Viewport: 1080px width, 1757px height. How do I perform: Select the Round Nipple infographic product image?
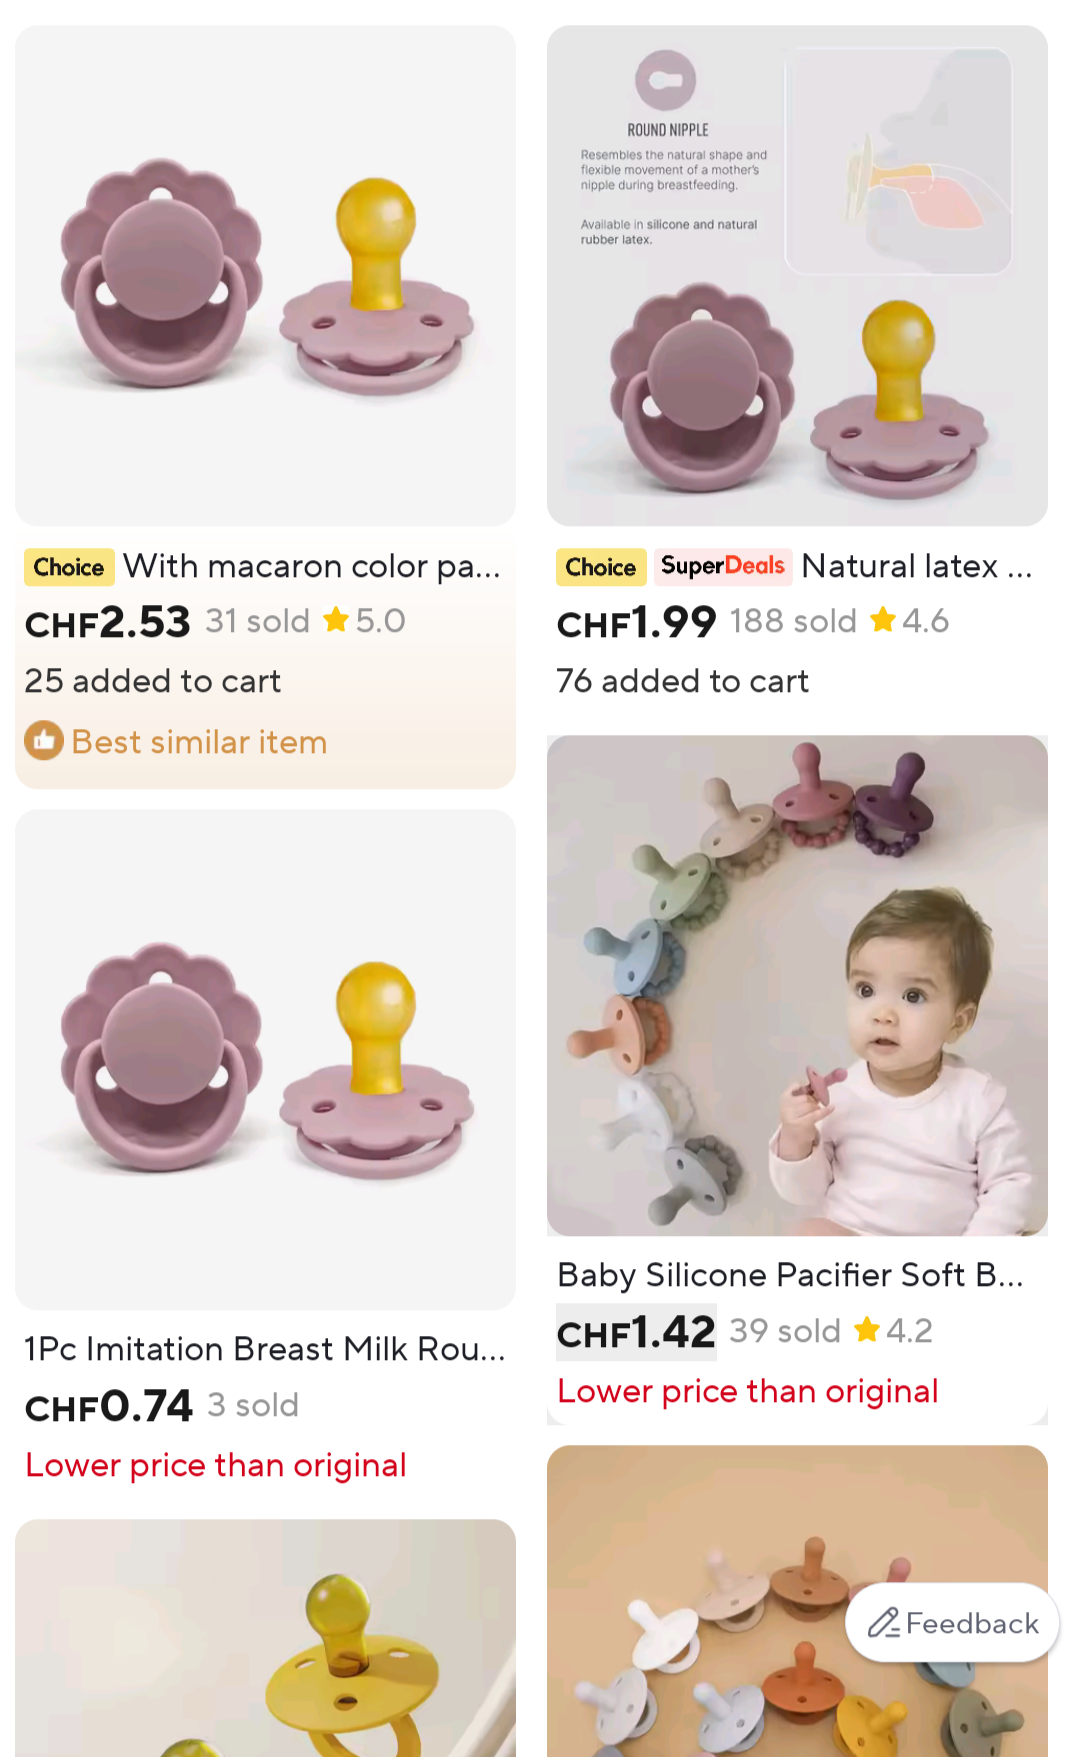(797, 276)
